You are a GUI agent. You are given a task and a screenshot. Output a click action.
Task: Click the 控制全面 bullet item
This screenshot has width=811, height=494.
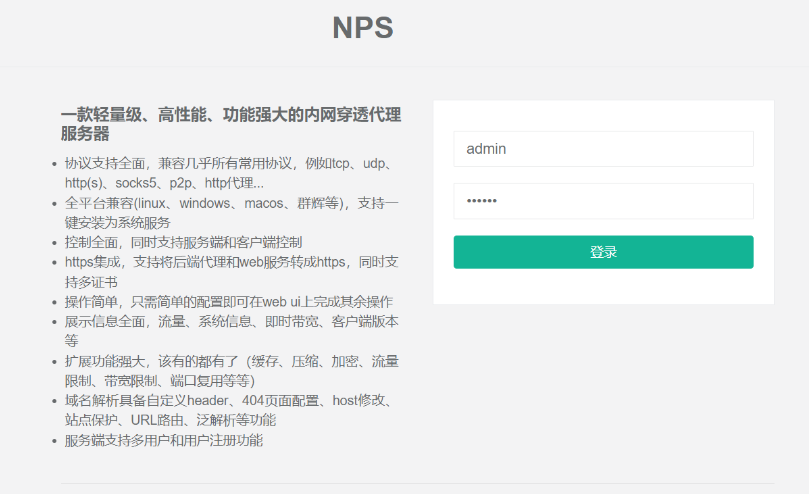(x=183, y=242)
